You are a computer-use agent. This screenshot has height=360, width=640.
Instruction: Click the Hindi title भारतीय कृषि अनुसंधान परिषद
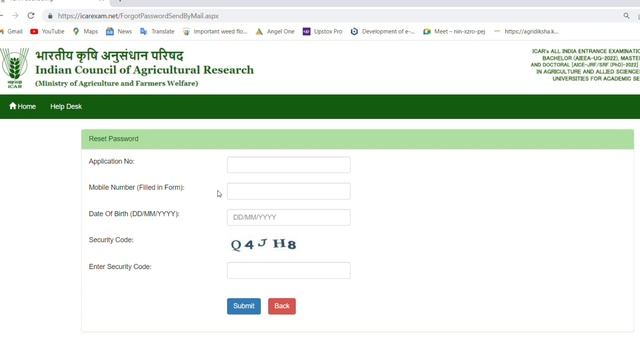[109, 56]
